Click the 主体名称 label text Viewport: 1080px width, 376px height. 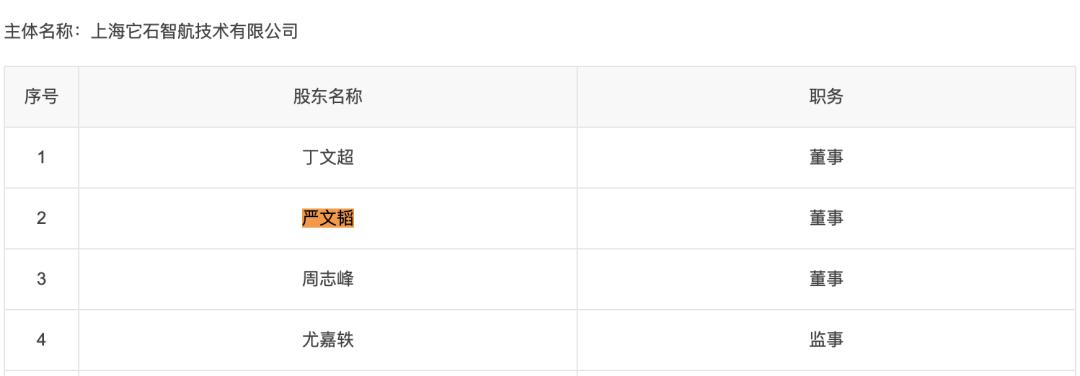pyautogui.click(x=39, y=32)
